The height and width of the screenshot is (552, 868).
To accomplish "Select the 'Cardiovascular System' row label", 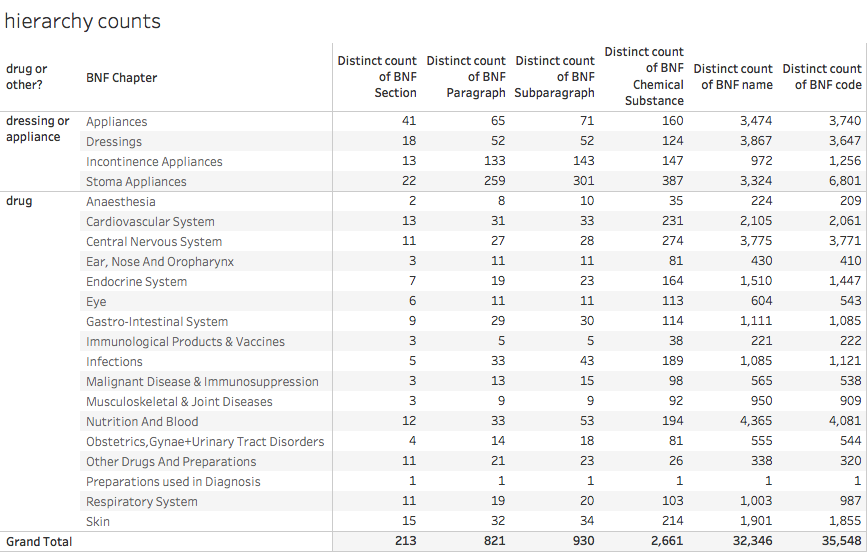I will [x=150, y=221].
